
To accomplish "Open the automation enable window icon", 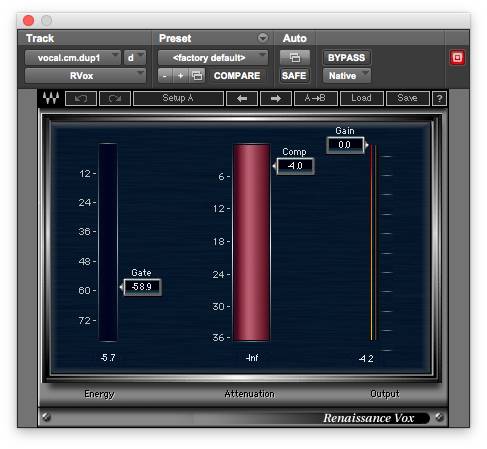I will click(295, 58).
